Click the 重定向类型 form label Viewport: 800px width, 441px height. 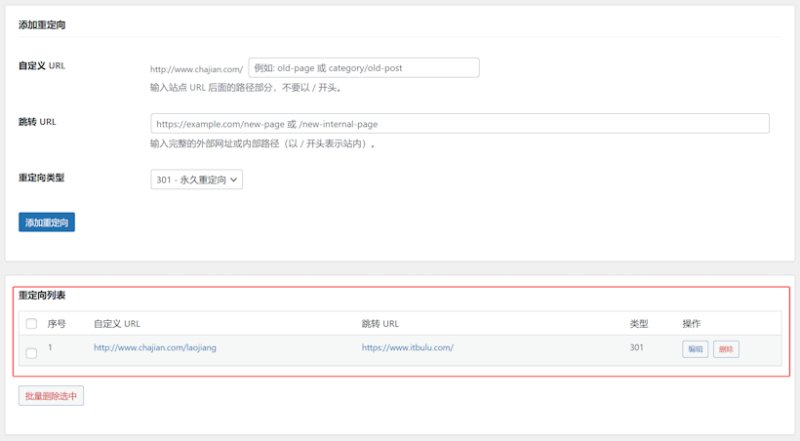click(x=41, y=178)
